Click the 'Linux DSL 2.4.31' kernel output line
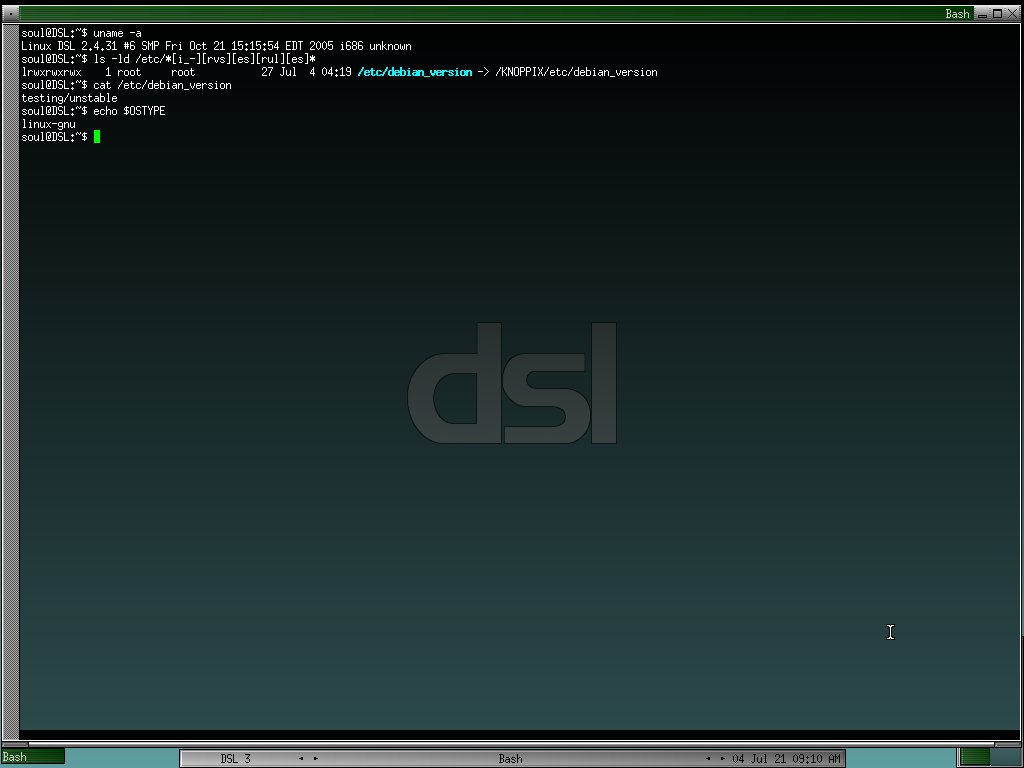The height and width of the screenshot is (768, 1024). point(216,46)
